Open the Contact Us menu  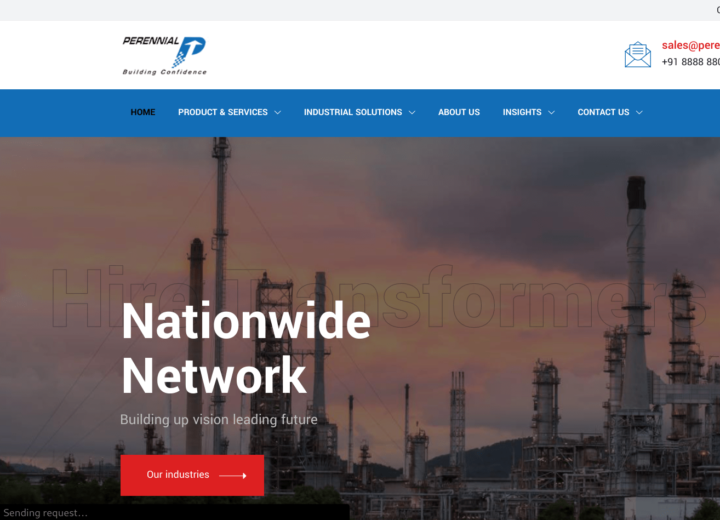tap(603, 112)
